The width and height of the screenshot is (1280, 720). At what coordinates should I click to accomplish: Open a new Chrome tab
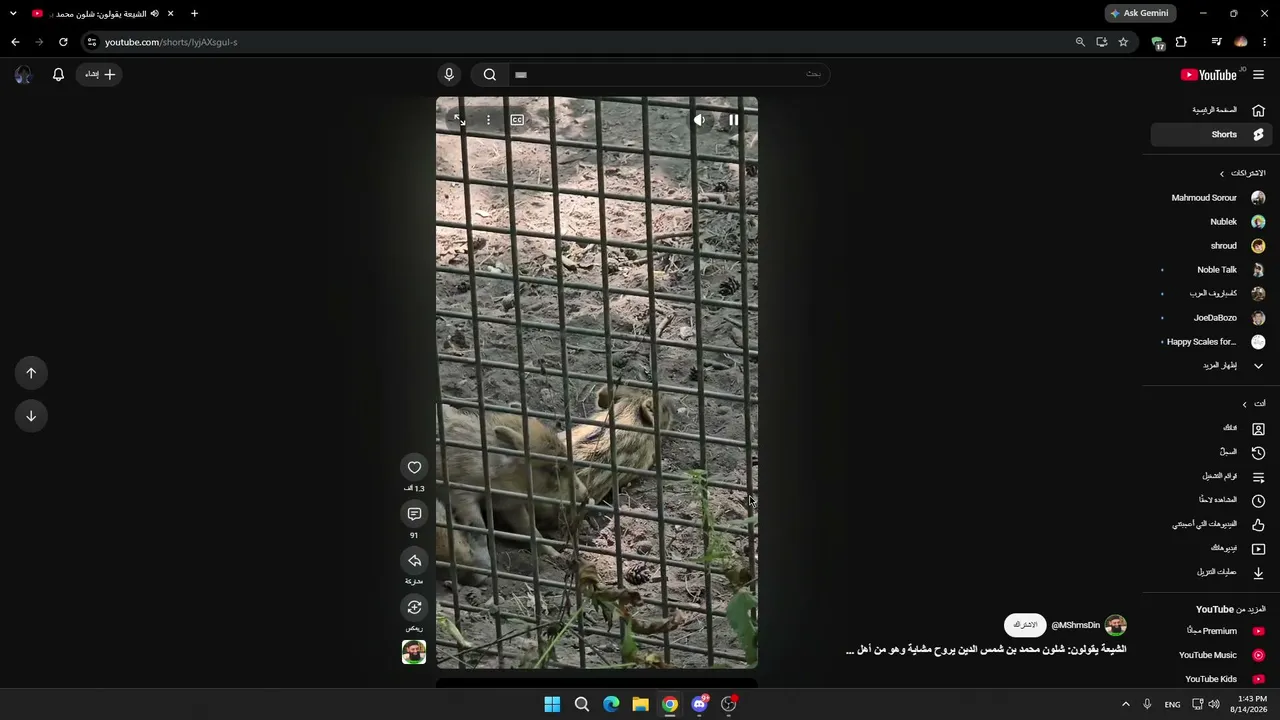point(194,13)
